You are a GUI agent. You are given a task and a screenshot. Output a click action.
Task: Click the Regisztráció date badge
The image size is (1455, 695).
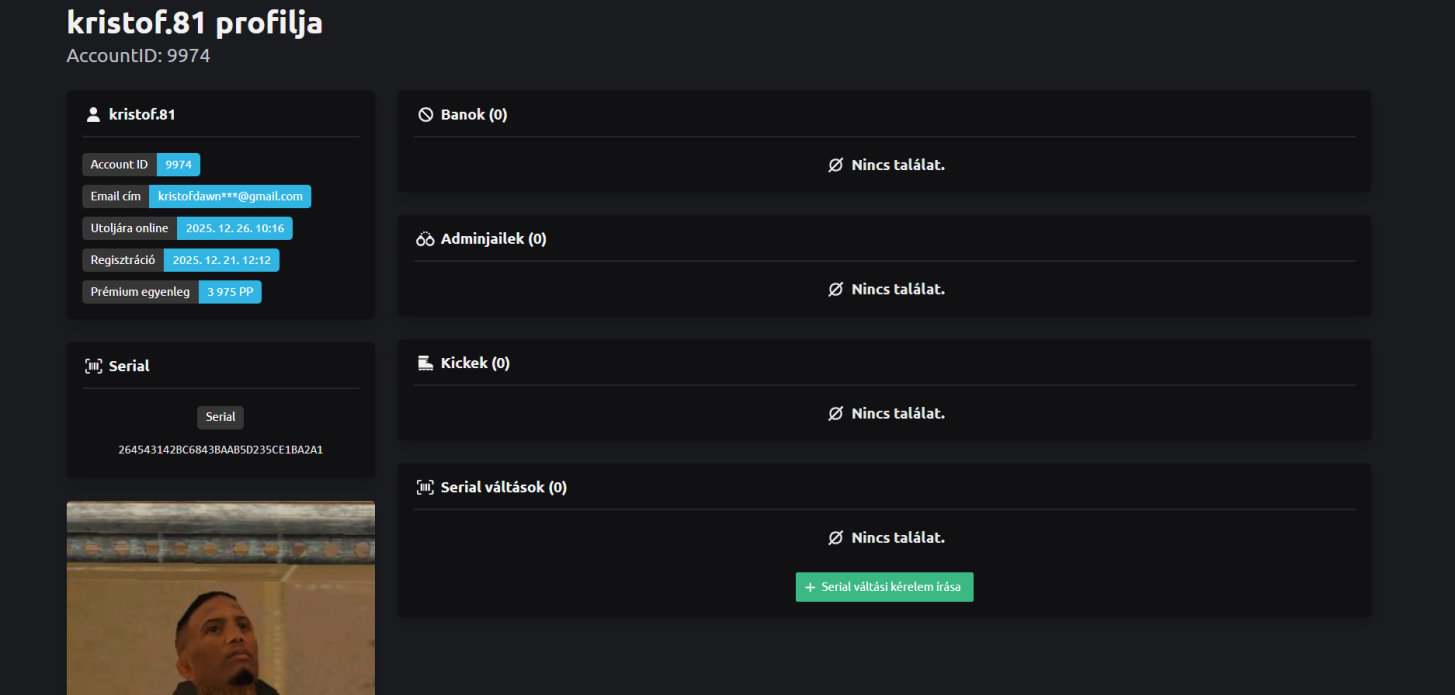tap(221, 260)
